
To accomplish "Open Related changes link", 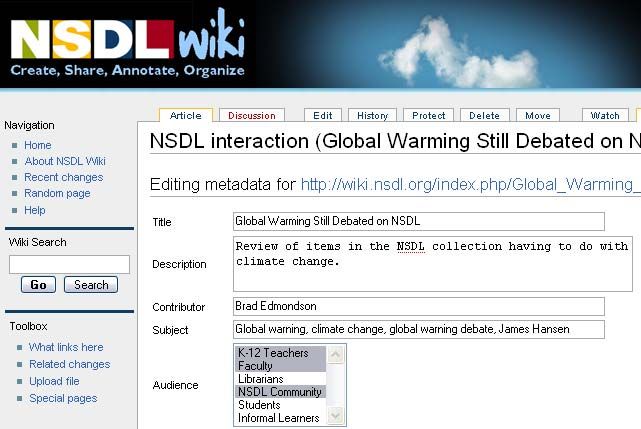I will click(69, 364).
